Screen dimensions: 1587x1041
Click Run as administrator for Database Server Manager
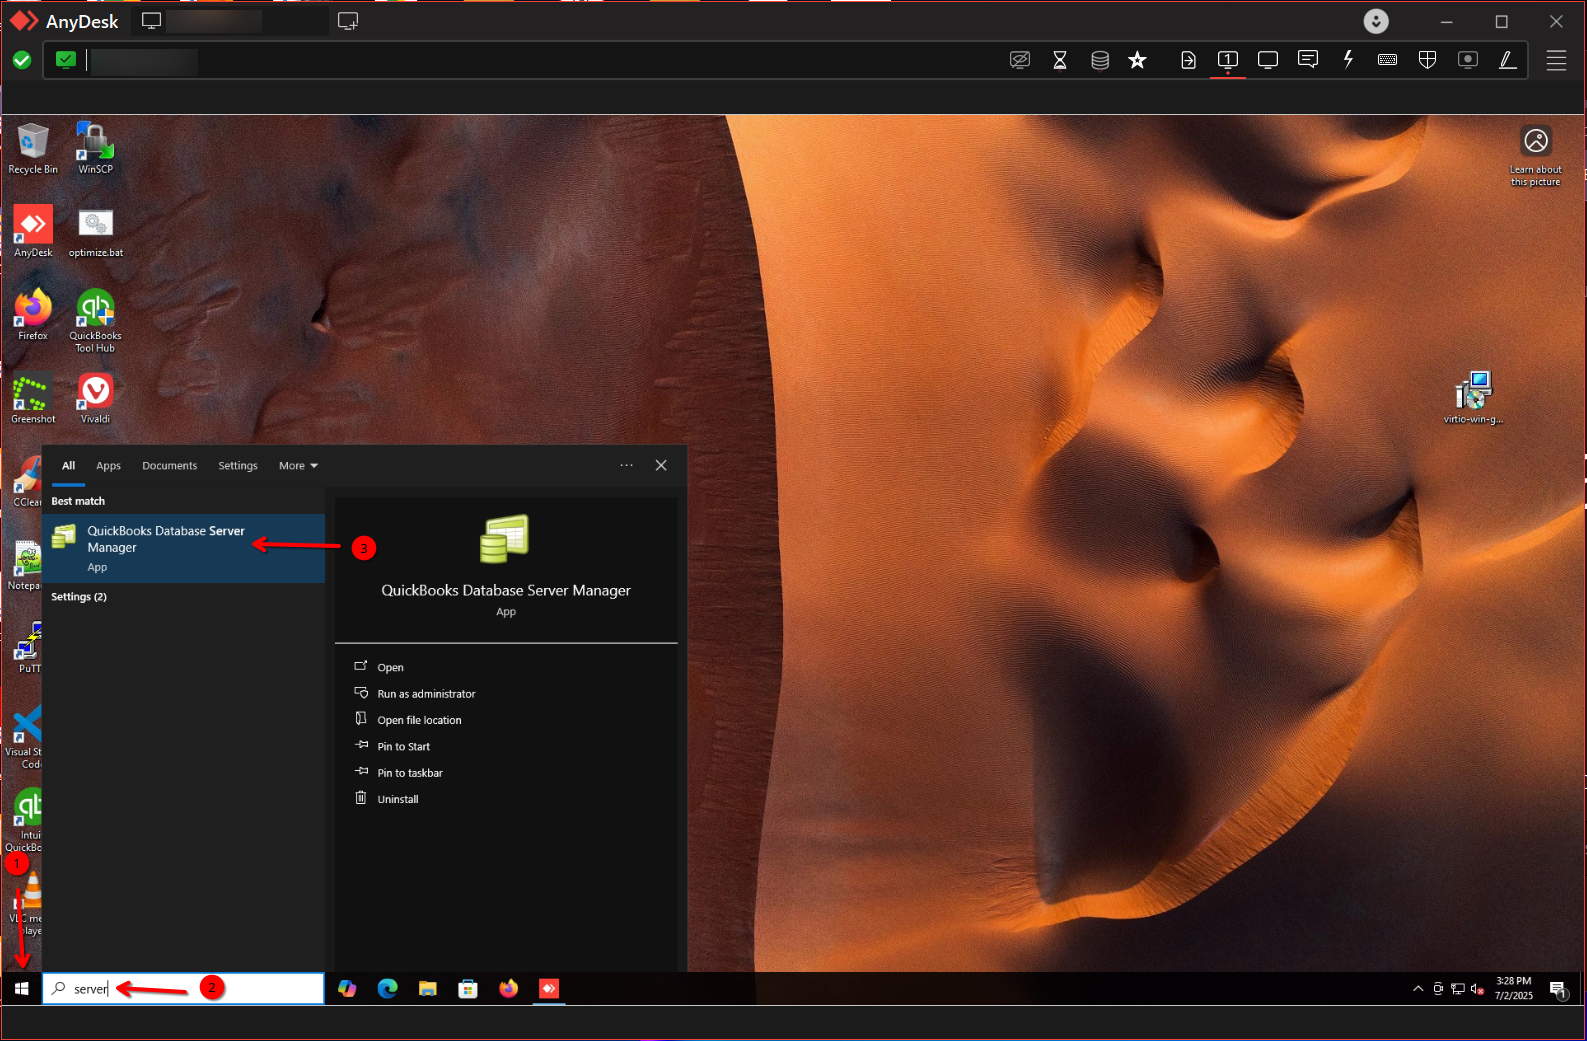coord(426,694)
